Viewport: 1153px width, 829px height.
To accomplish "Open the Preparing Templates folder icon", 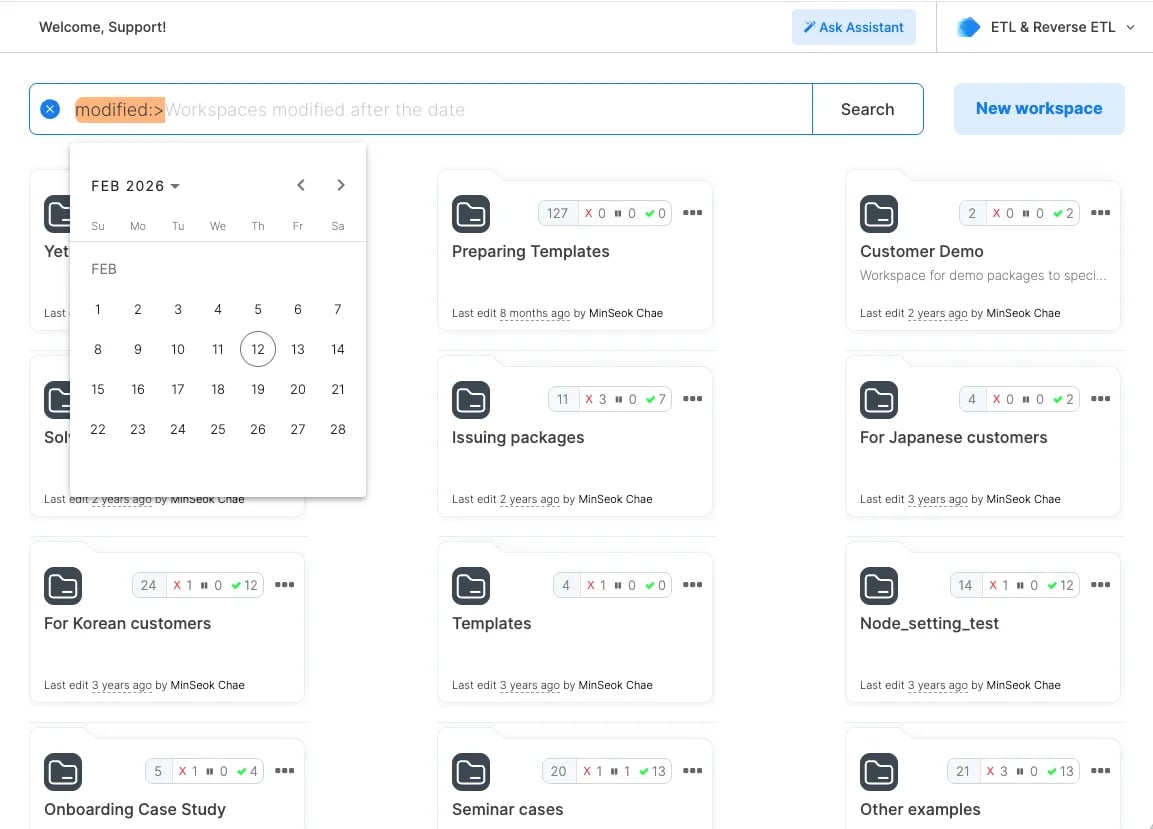I will (471, 214).
